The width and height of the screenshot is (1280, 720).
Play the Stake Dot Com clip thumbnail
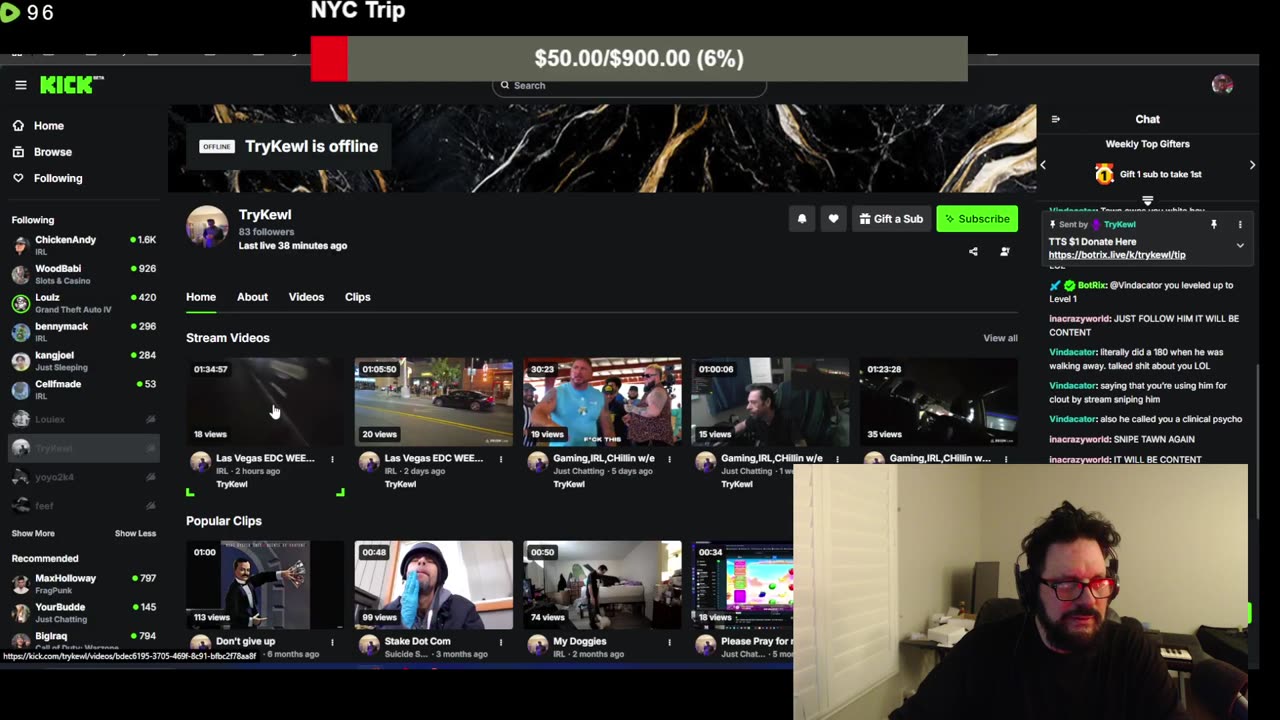(433, 585)
